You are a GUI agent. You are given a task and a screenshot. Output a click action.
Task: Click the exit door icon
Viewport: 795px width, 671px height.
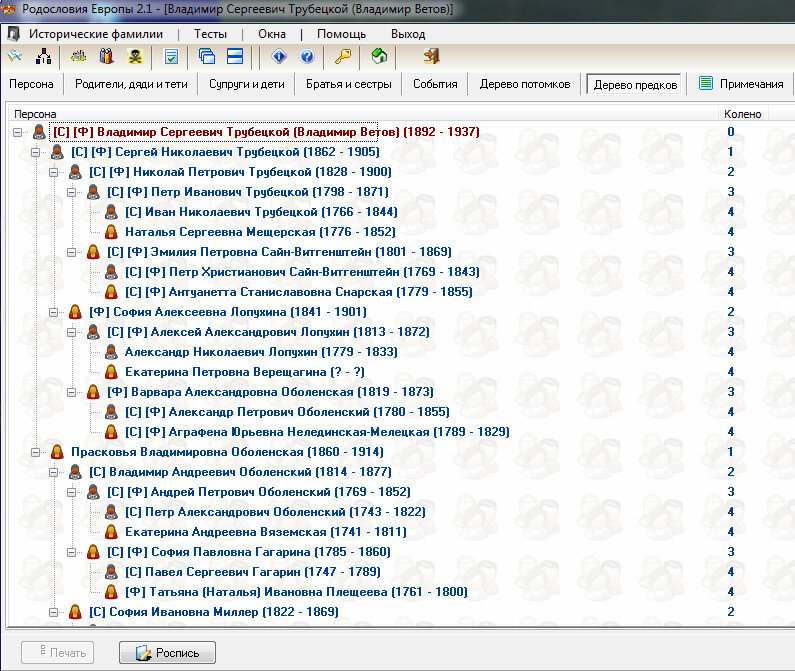[x=431, y=56]
